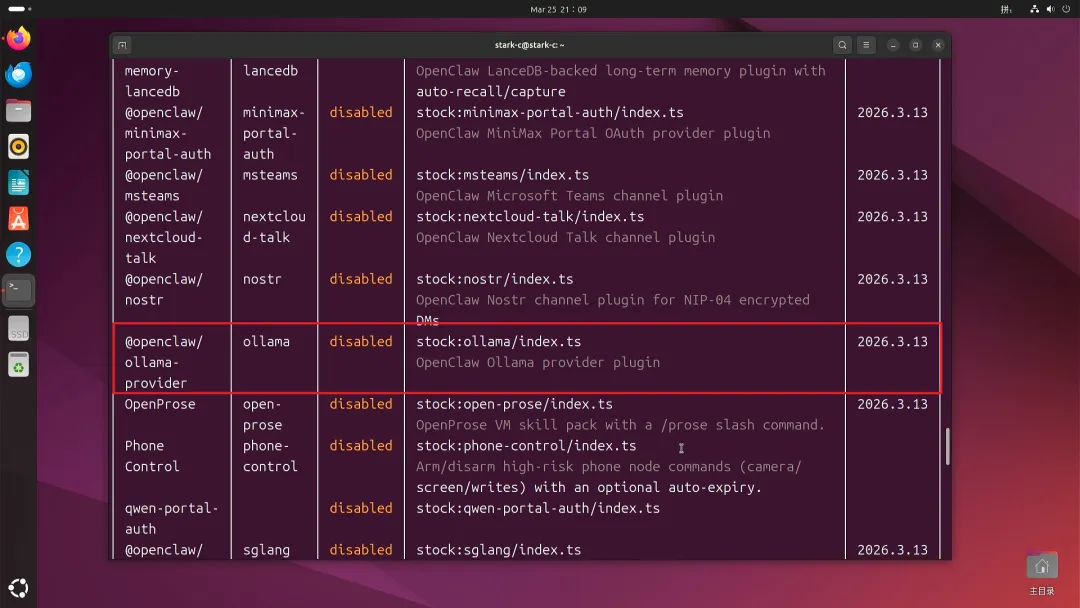Click the stock:msteams/index.ts text

503,175
